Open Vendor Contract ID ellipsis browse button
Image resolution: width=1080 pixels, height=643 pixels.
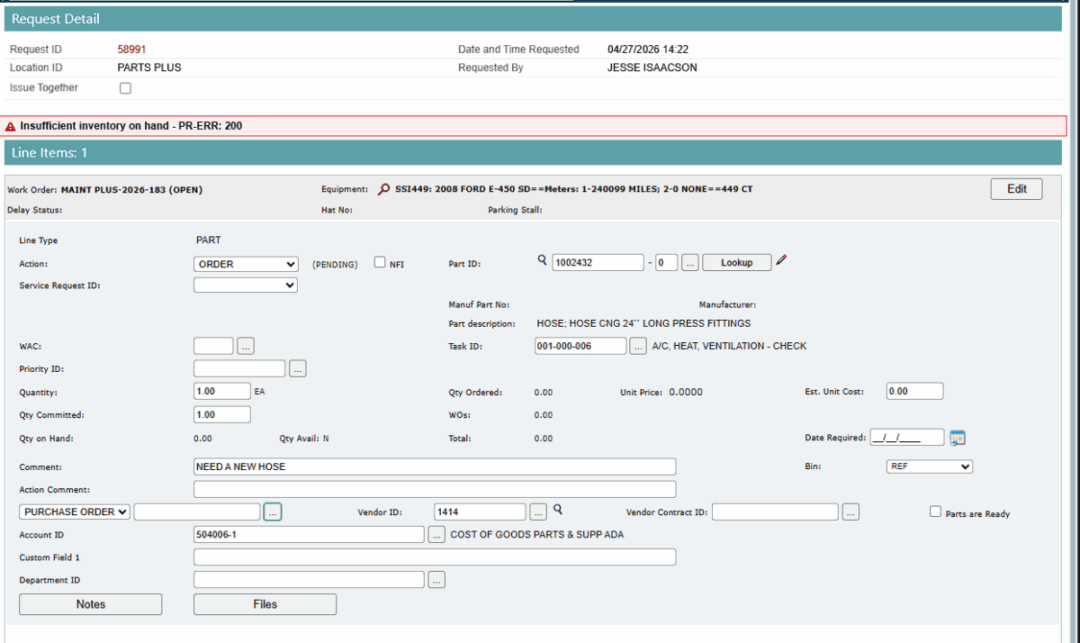point(851,512)
